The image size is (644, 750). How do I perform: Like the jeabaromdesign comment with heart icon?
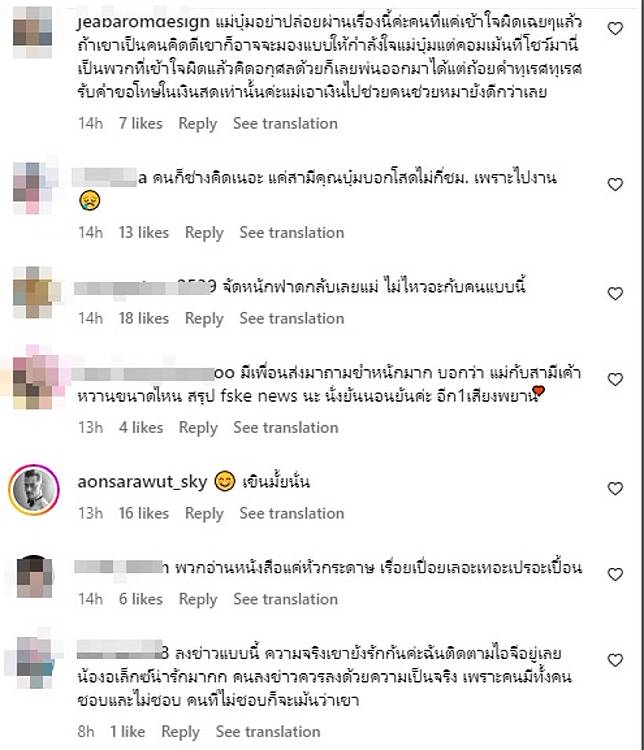click(x=615, y=29)
